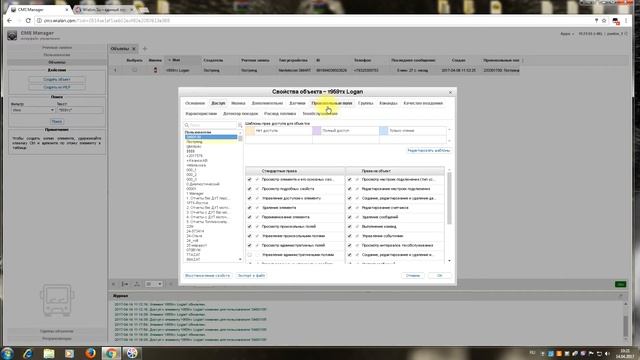Reload the browser page
The image size is (640, 360).
(28, 20)
